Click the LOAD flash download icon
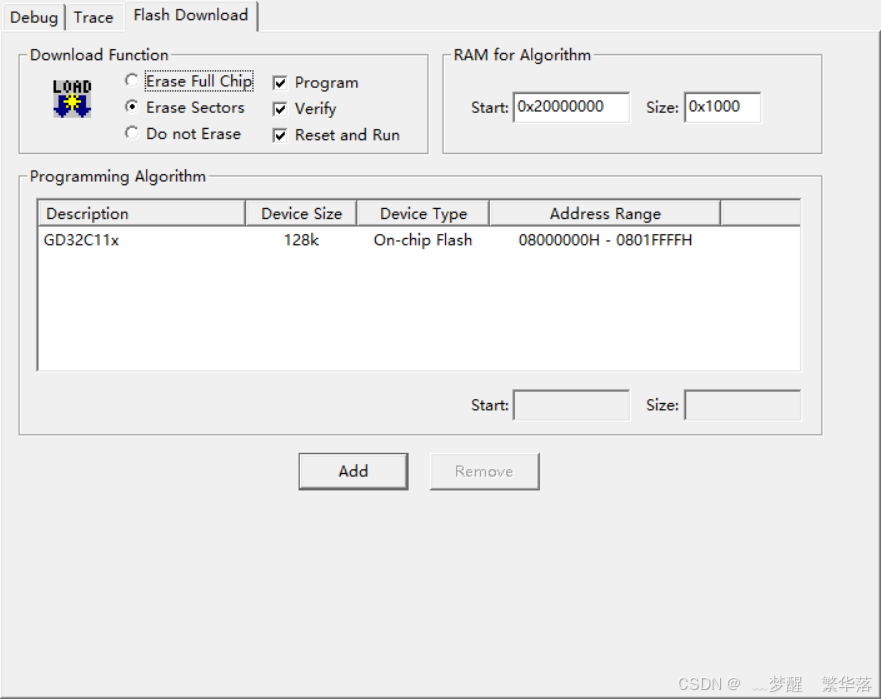Screen dimensions: 881x699 [72, 98]
